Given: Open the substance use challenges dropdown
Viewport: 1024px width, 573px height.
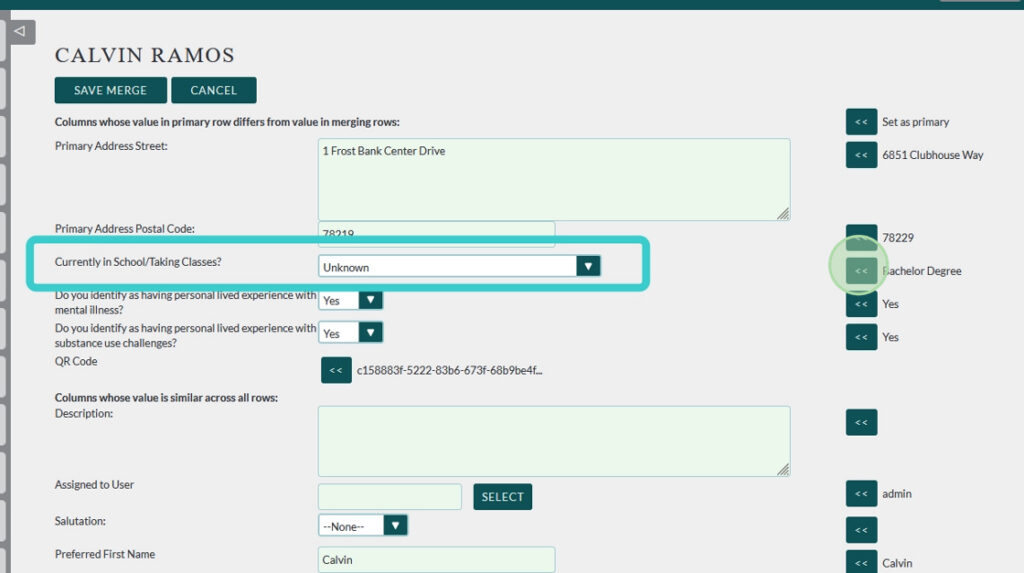Looking at the screenshot, I should (351, 333).
